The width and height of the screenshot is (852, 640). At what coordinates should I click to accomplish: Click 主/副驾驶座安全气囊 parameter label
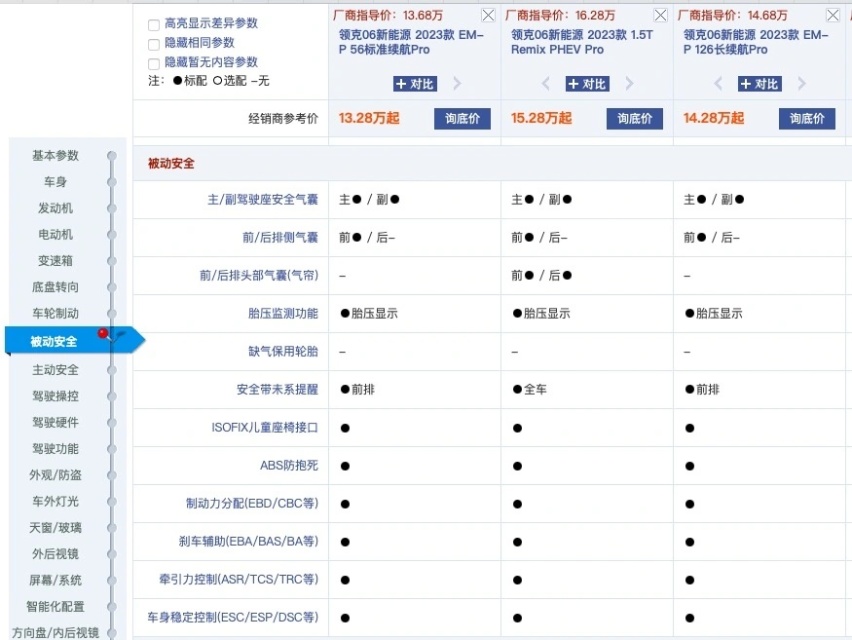tap(262, 200)
